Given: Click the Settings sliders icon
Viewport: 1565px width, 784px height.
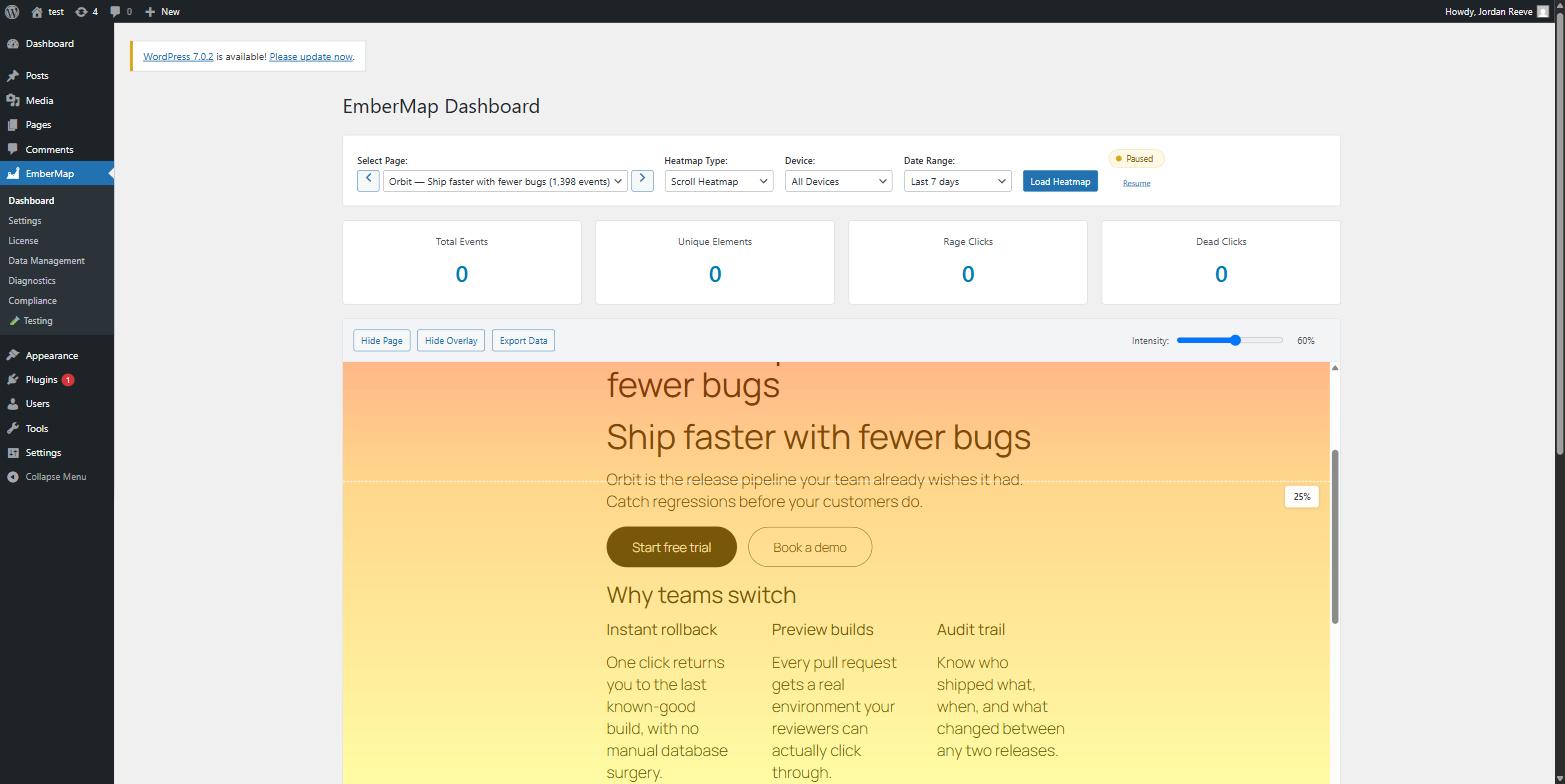Looking at the screenshot, I should [13, 453].
